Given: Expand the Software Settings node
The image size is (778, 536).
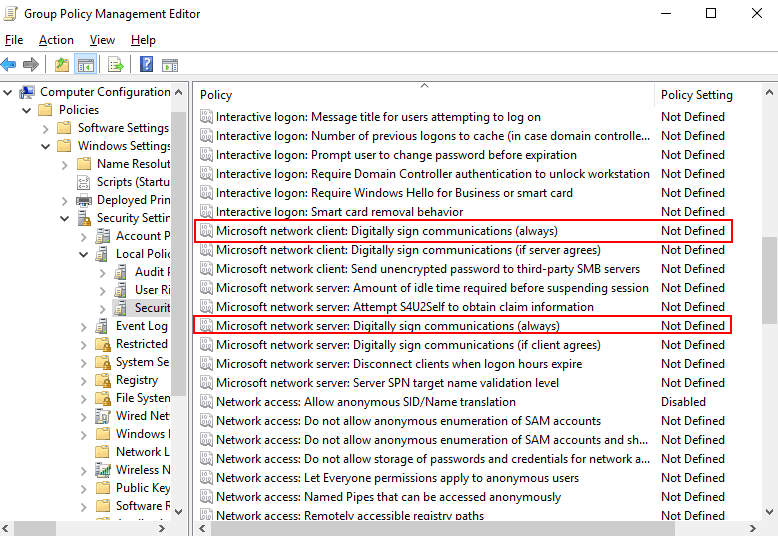Looking at the screenshot, I should click(x=46, y=129).
